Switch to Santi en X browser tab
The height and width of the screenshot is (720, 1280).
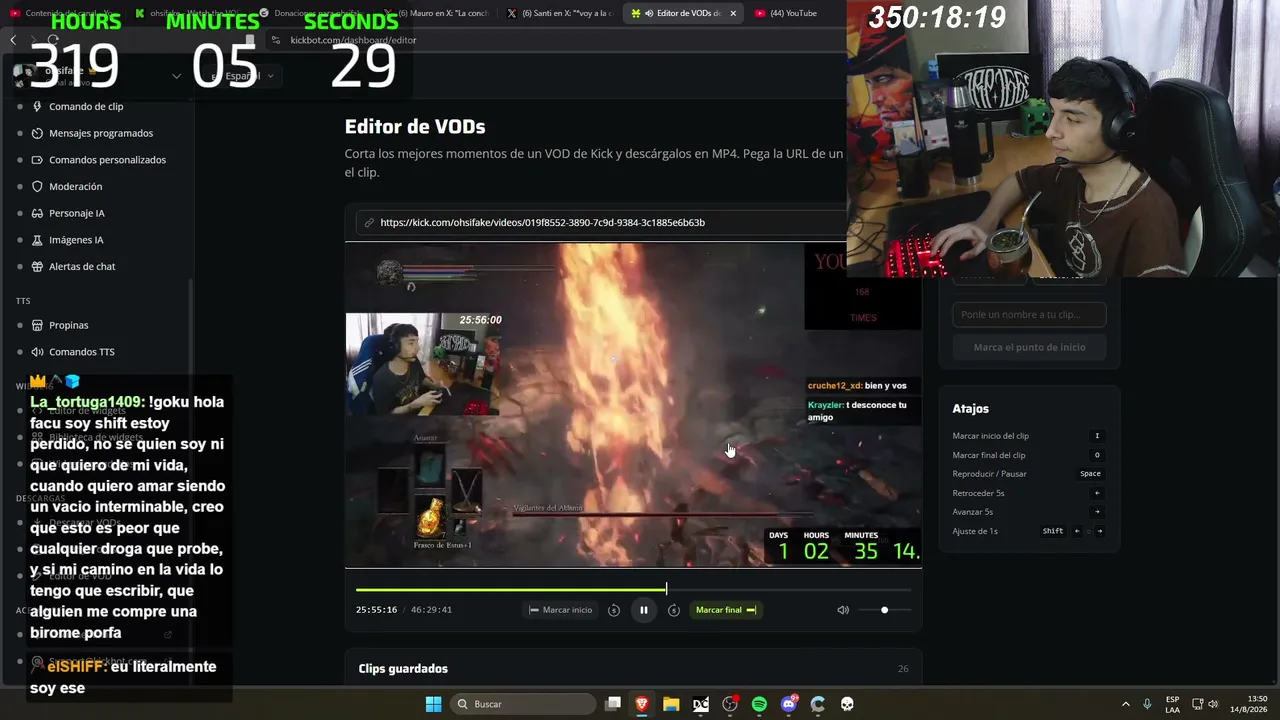(x=559, y=13)
